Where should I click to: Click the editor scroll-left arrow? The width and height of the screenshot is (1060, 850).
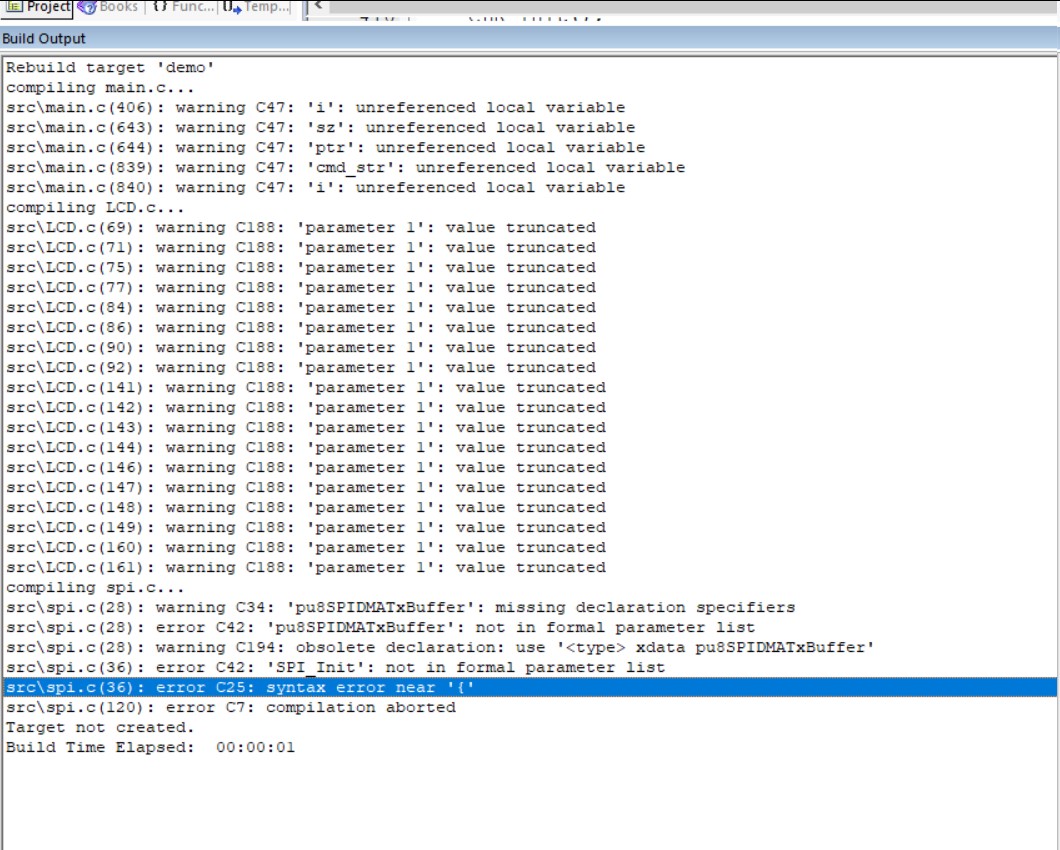318,6
